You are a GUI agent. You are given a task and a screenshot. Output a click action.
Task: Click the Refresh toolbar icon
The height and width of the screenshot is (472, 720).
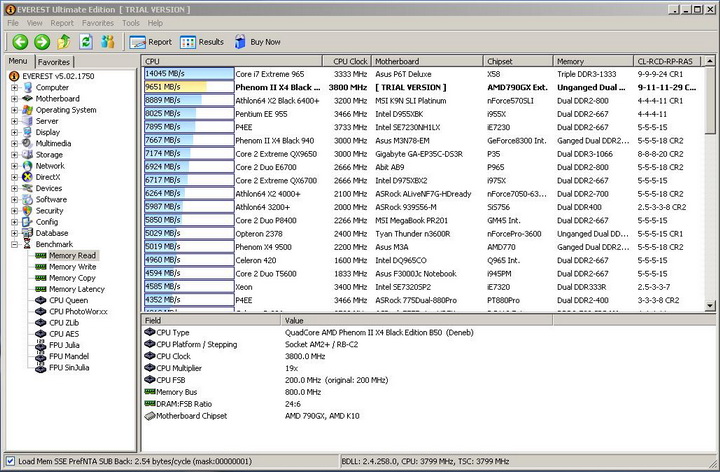click(86, 42)
